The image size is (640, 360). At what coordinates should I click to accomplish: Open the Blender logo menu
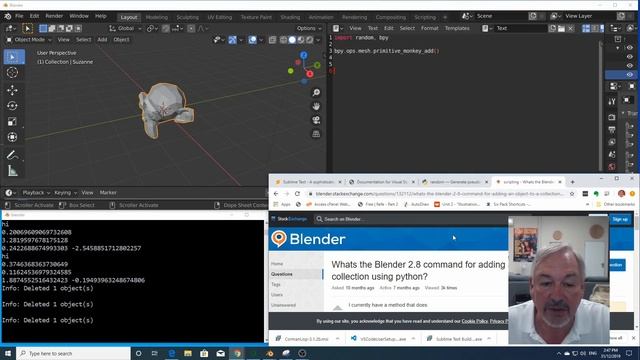[7, 16]
